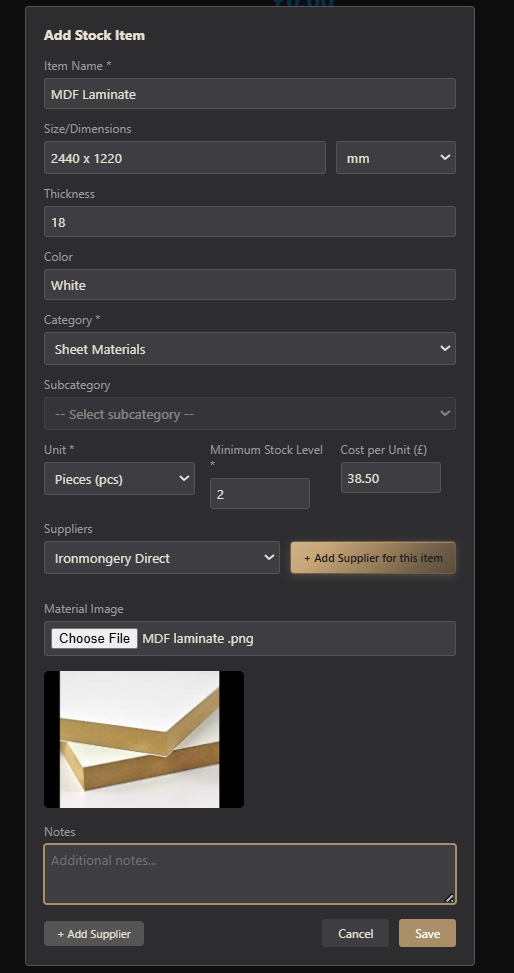
Task: Edit the Cost per Unit field 38.50
Action: (390, 478)
